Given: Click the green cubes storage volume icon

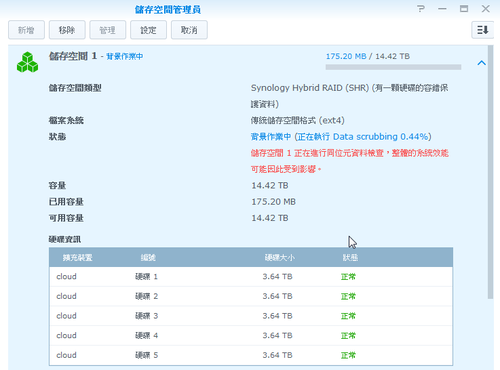Looking at the screenshot, I should 27,62.
